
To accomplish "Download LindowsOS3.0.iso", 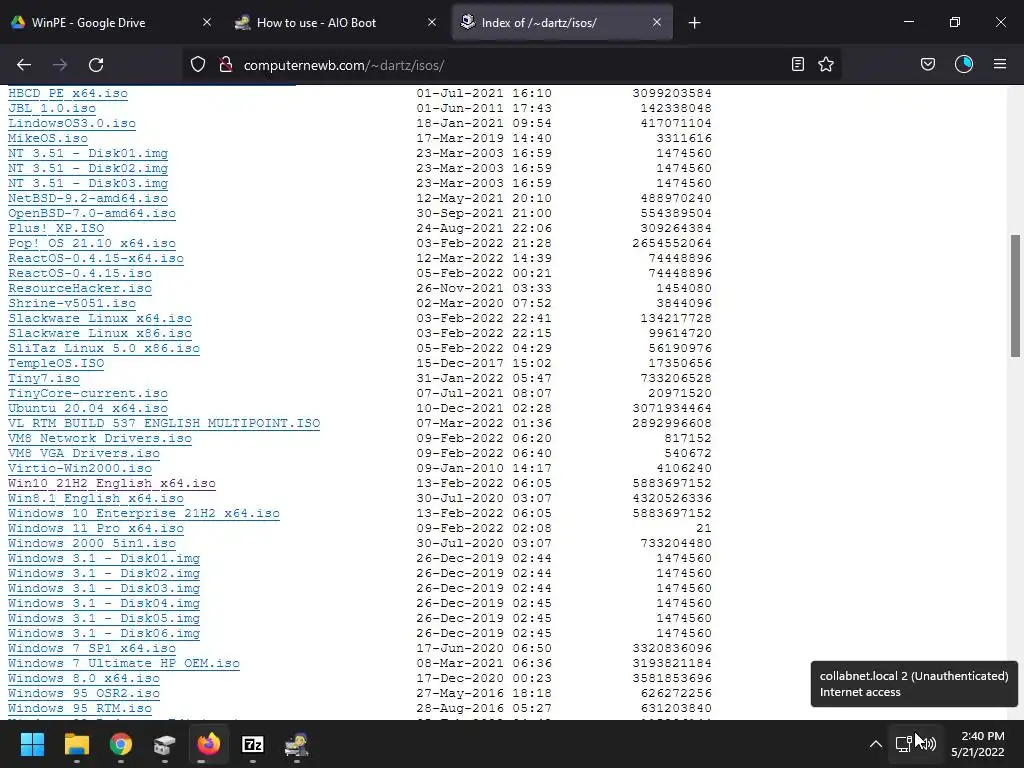I will click(72, 123).
